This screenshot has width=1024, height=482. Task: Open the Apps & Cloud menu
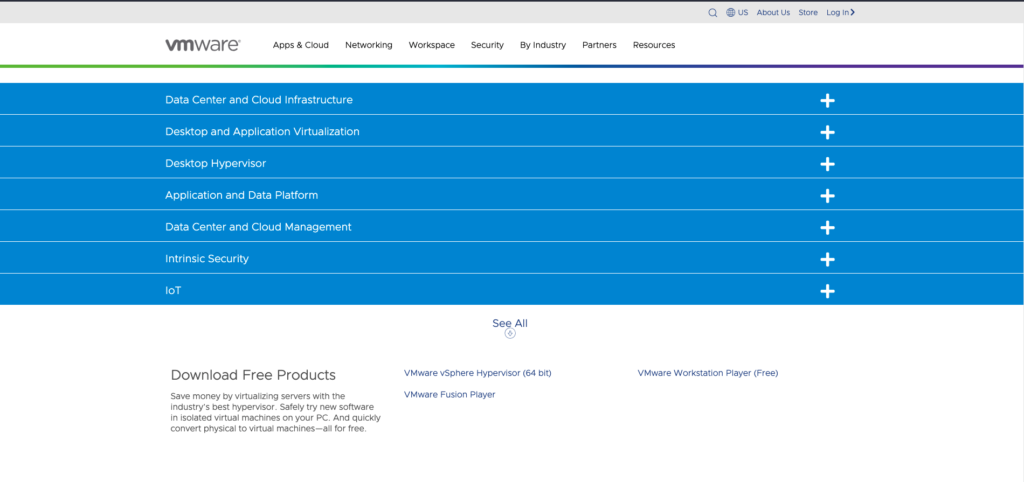click(300, 45)
